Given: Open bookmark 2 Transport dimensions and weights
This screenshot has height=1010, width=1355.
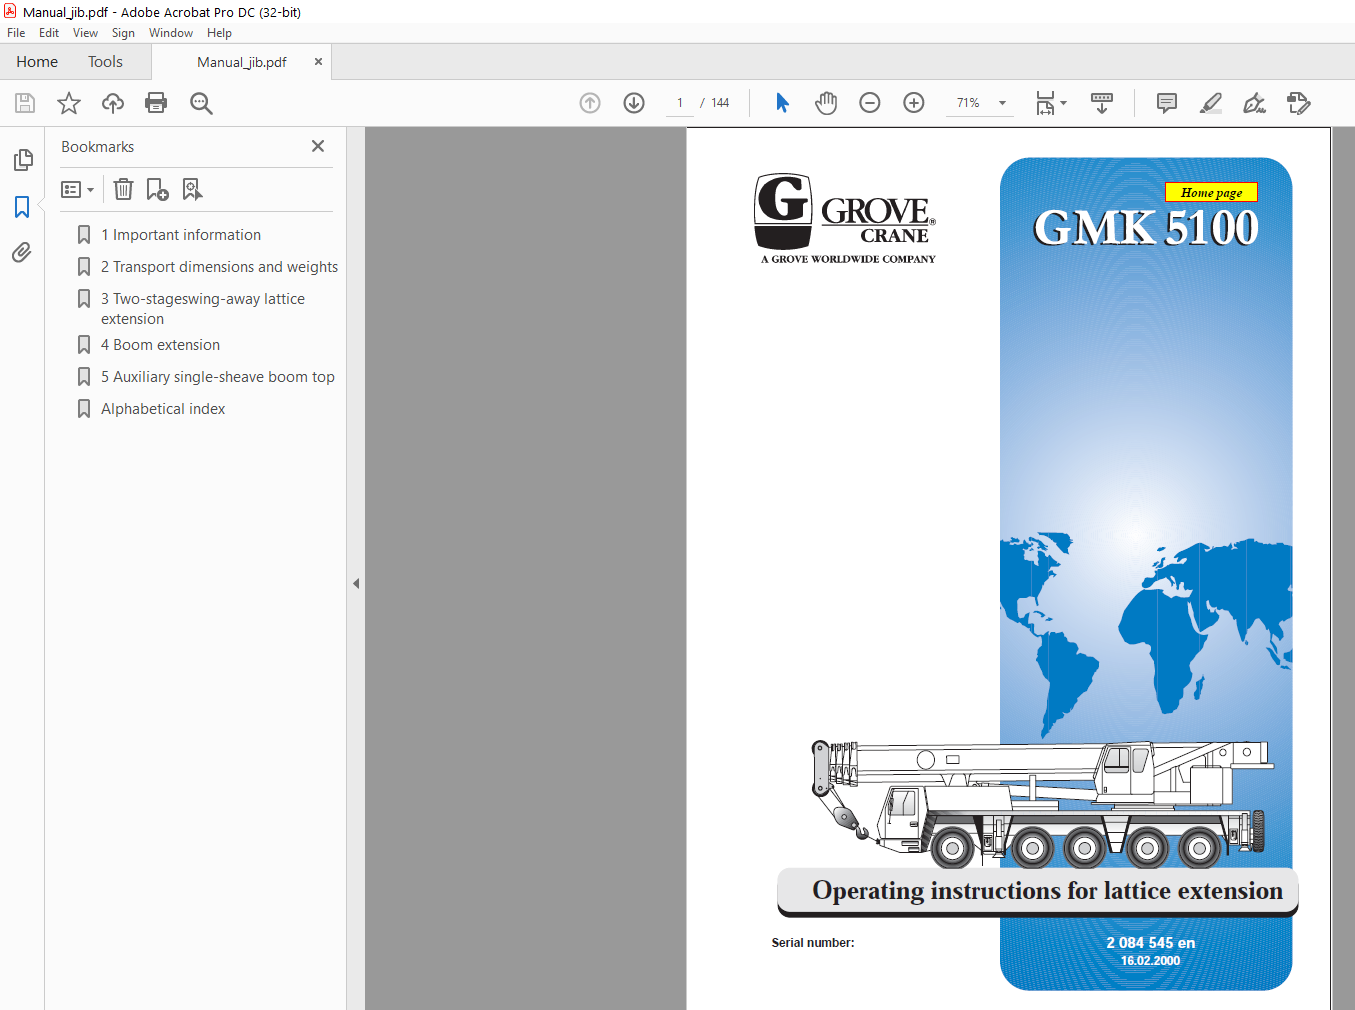Looking at the screenshot, I should pos(219,267).
